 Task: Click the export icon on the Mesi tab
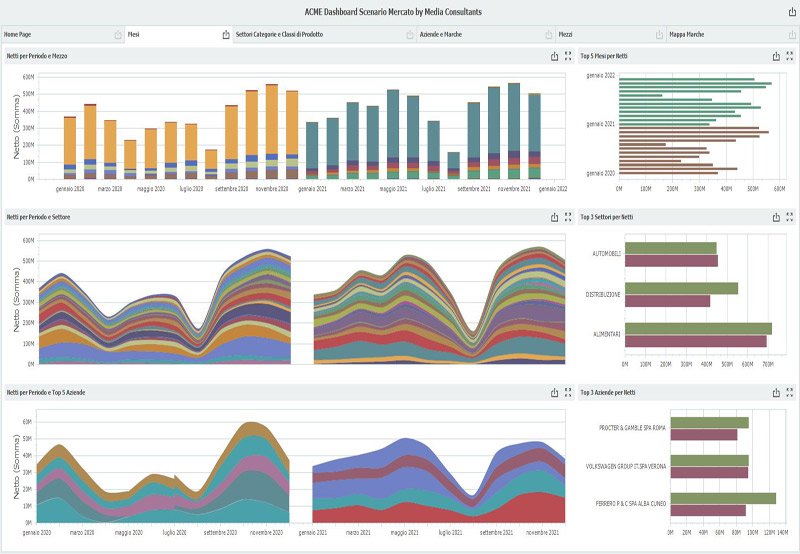[x=225, y=35]
